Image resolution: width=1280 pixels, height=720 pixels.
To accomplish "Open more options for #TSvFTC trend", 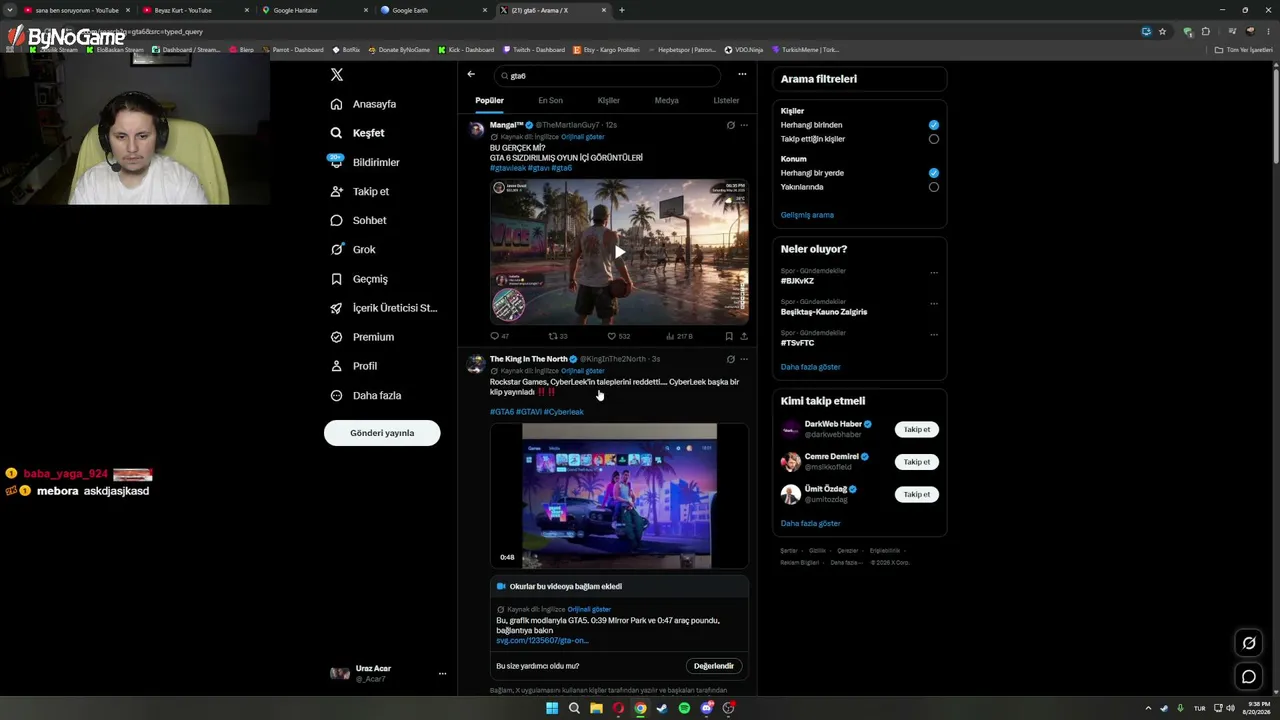I will [934, 334].
